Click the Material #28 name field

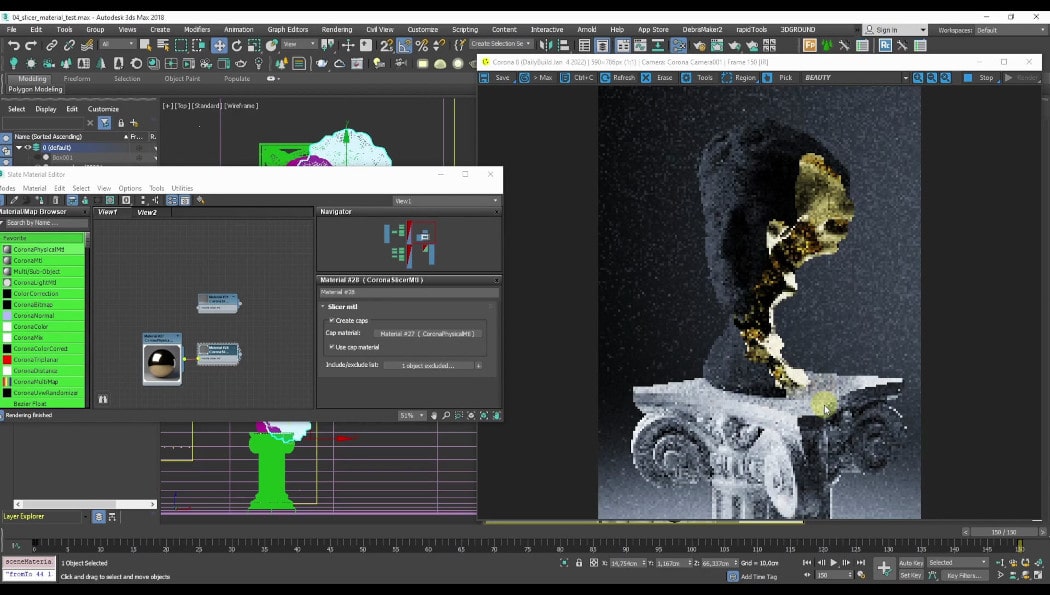[x=408, y=292]
